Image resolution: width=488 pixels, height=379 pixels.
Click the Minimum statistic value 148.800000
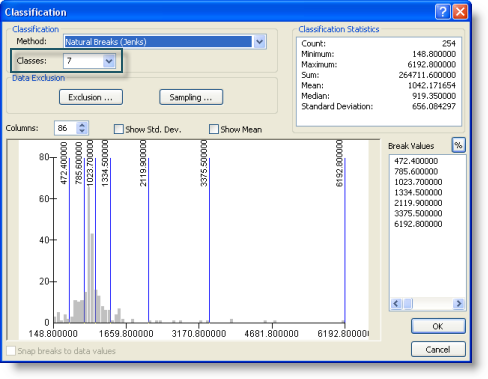point(434,54)
